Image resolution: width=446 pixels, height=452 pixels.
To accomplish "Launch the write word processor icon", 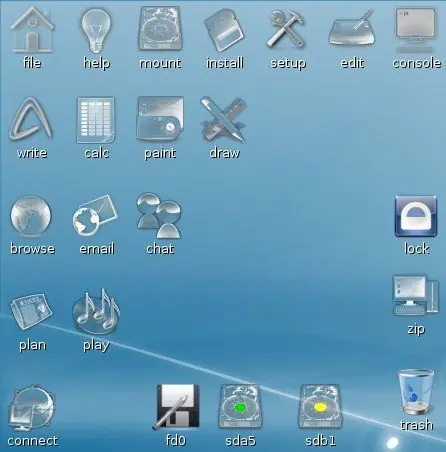I will pyautogui.click(x=31, y=119).
